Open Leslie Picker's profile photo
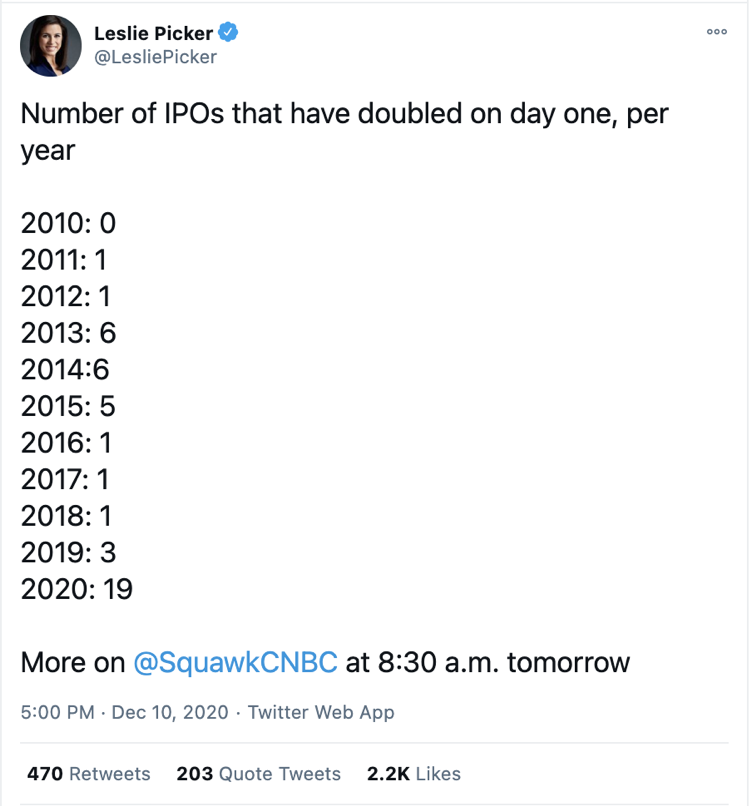 50,45
